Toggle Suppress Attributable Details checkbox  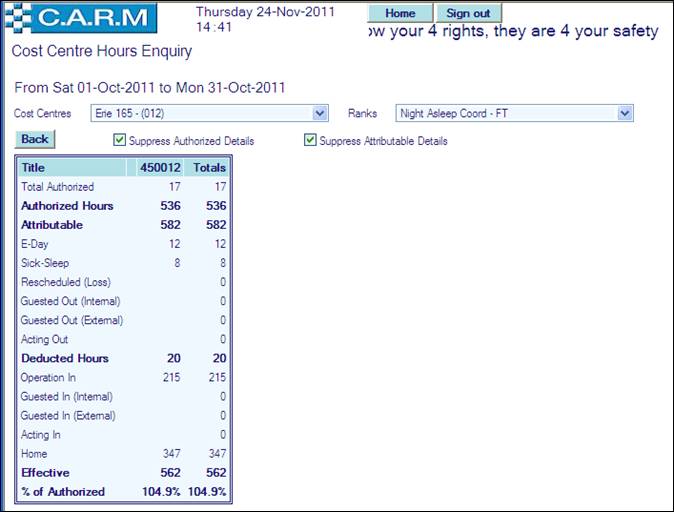coord(310,141)
